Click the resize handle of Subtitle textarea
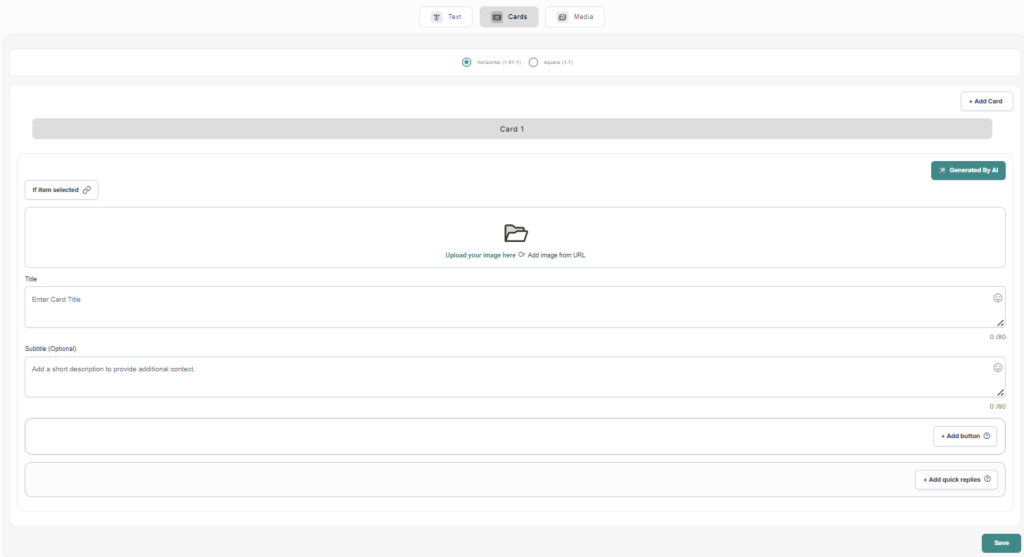The height and width of the screenshot is (557, 1024). click(x=1000, y=393)
